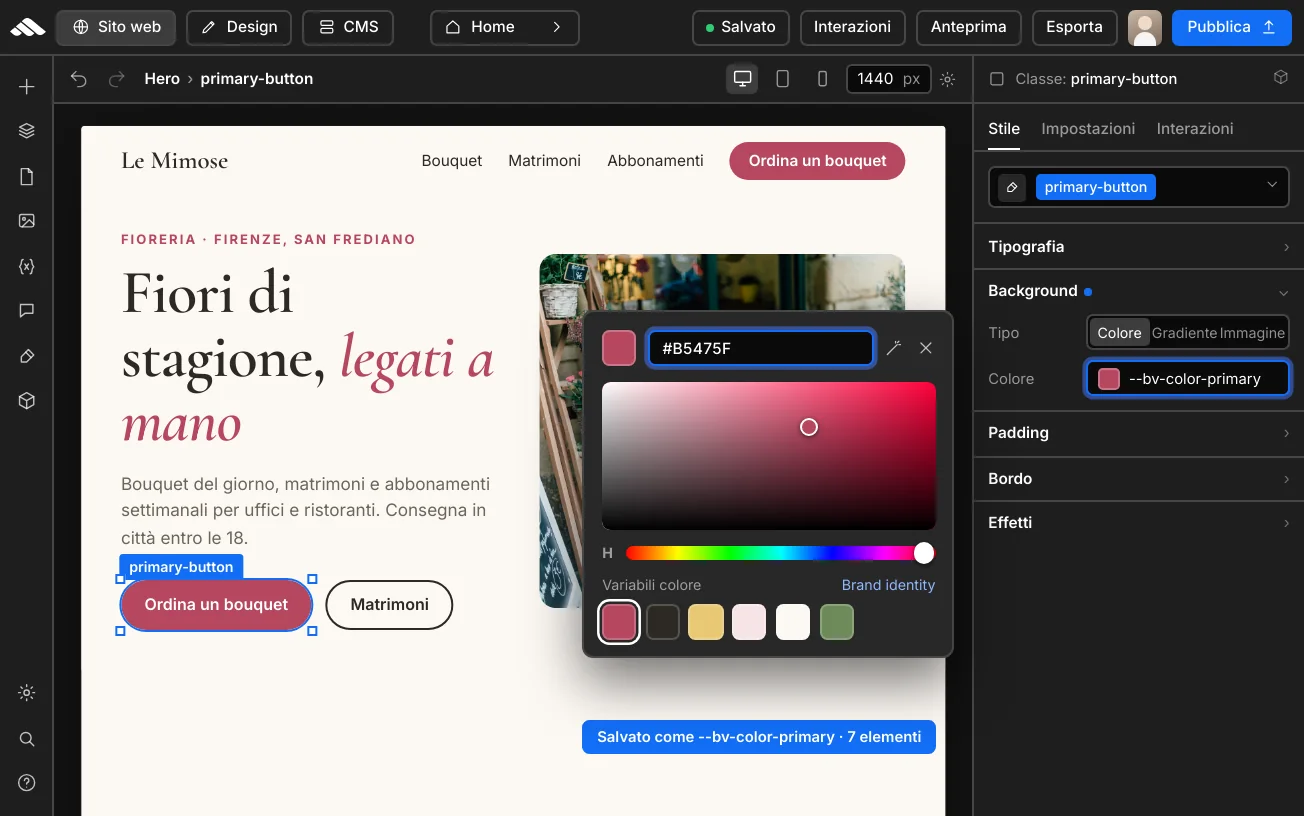The height and width of the screenshot is (816, 1304).
Task: Open the primary-button class selector dropdown
Action: pos(1139,187)
